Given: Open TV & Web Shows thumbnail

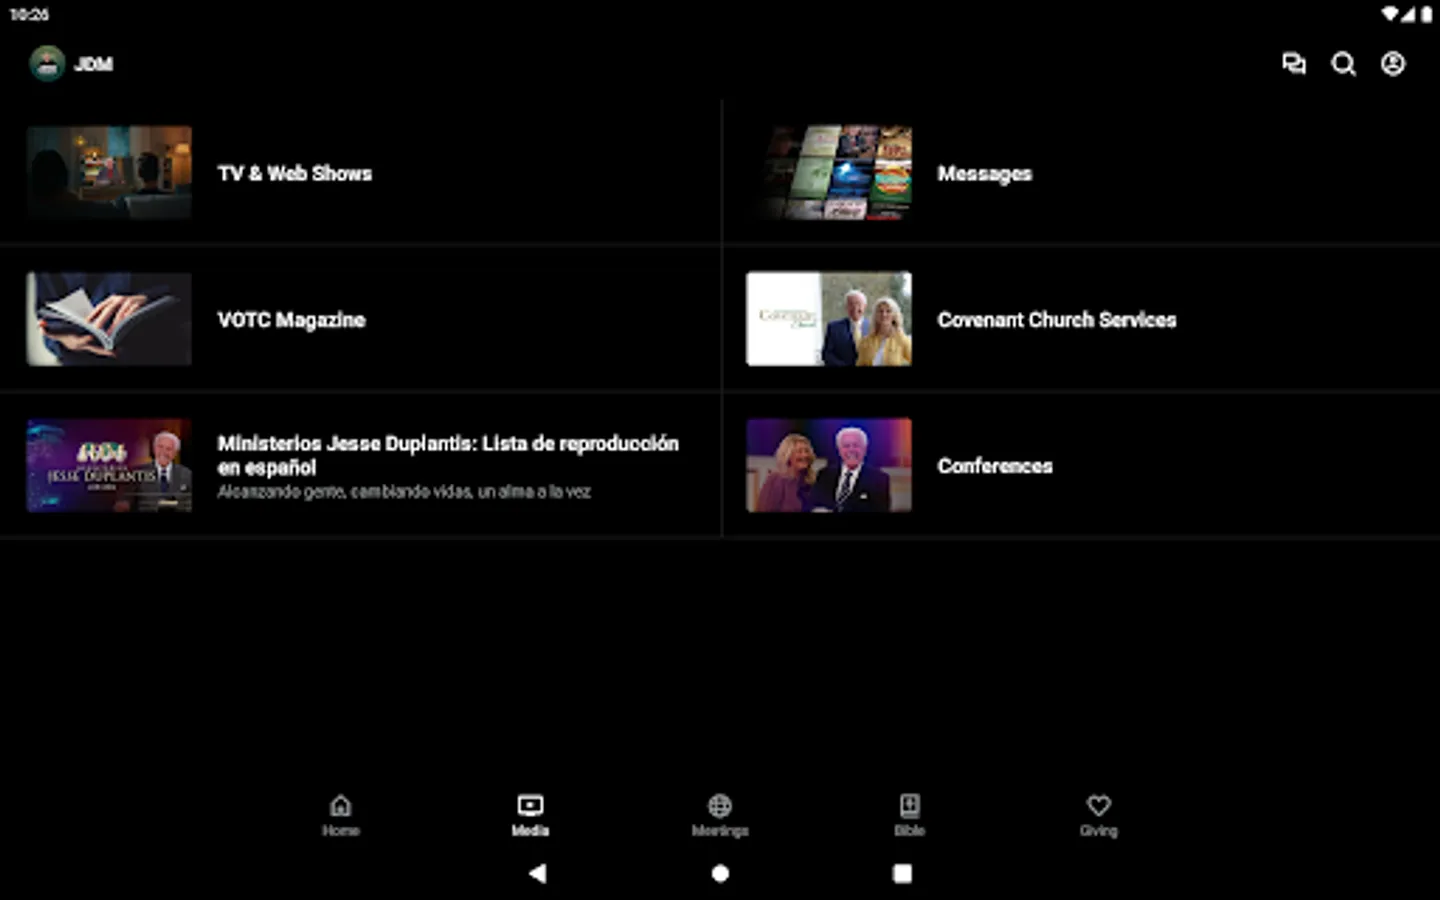Looking at the screenshot, I should pyautogui.click(x=109, y=172).
